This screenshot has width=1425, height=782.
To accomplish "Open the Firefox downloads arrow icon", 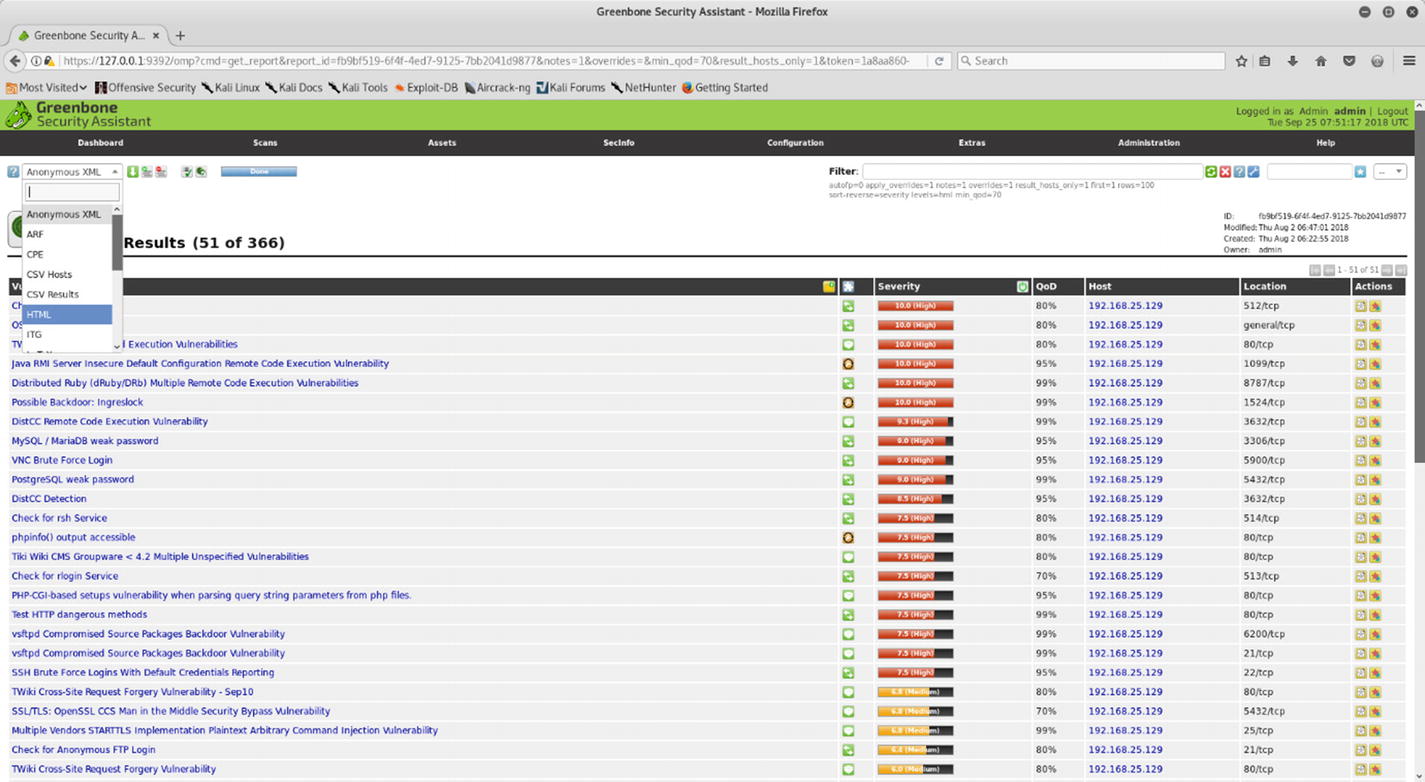I will [1293, 61].
